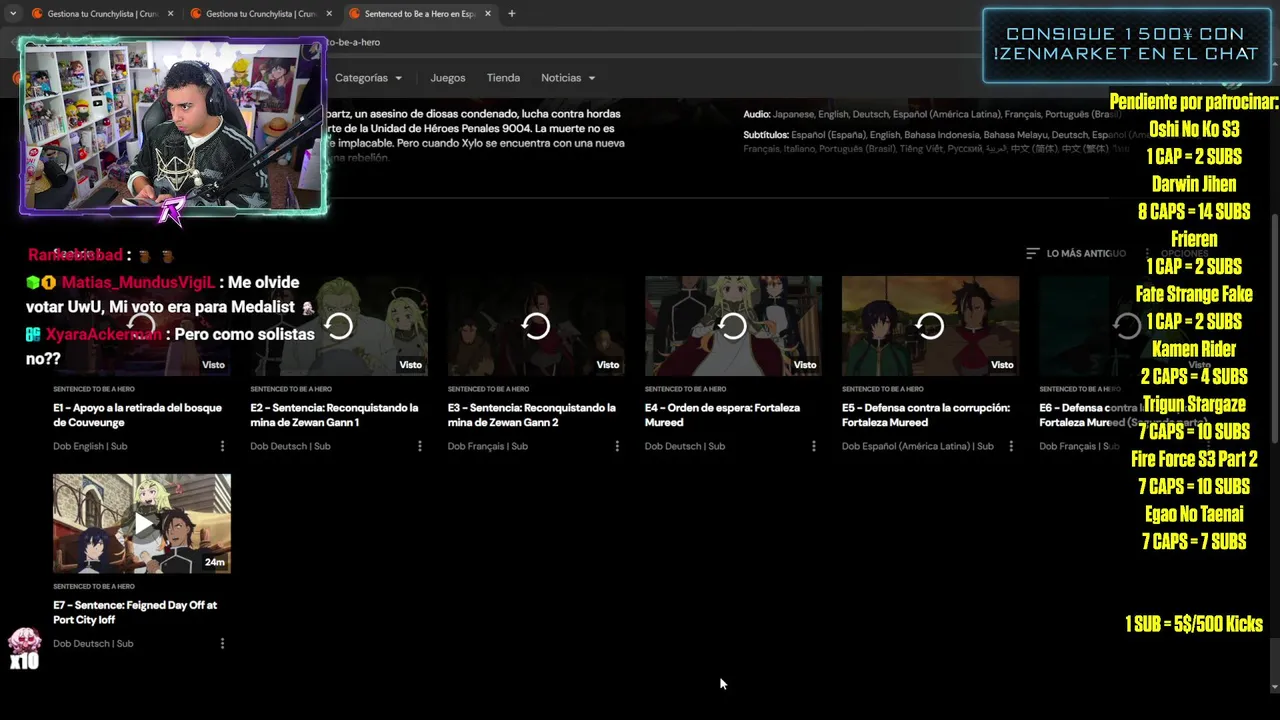This screenshot has width=1280, height=720.
Task: Change the Lo más antiguo sort order
Action: pyautogui.click(x=1076, y=253)
